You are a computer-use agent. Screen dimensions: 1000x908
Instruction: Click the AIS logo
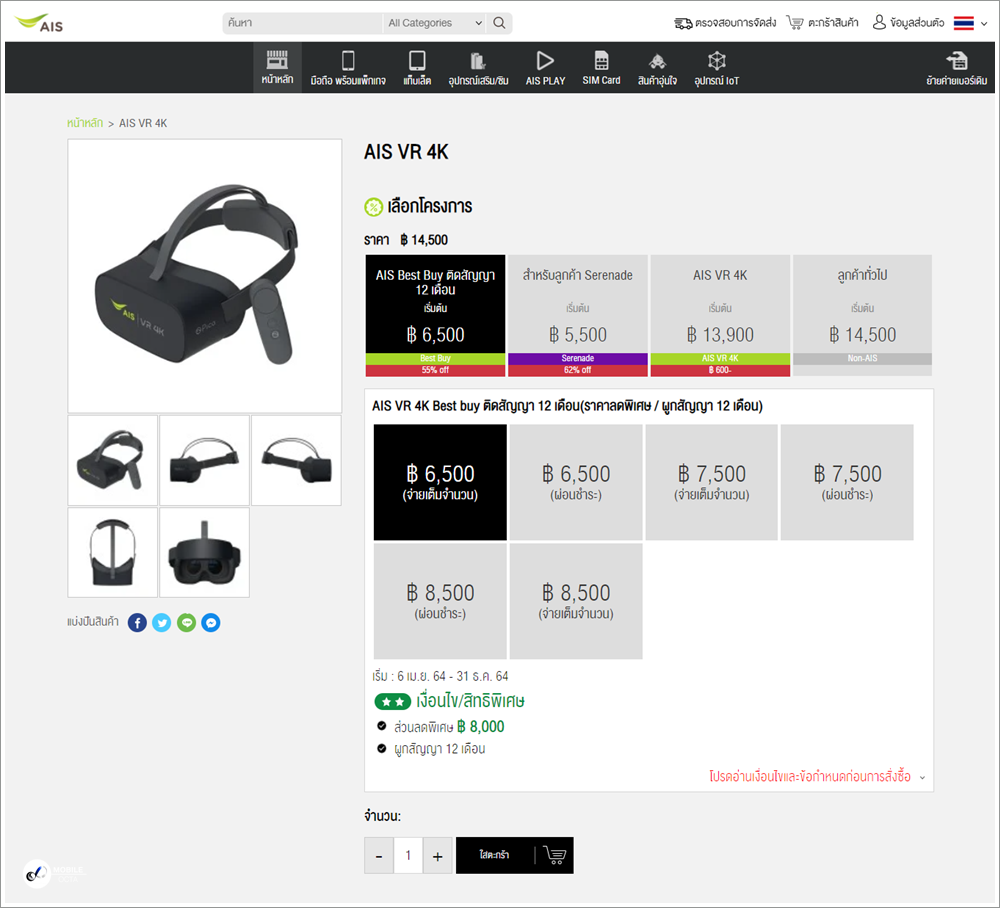[39, 23]
